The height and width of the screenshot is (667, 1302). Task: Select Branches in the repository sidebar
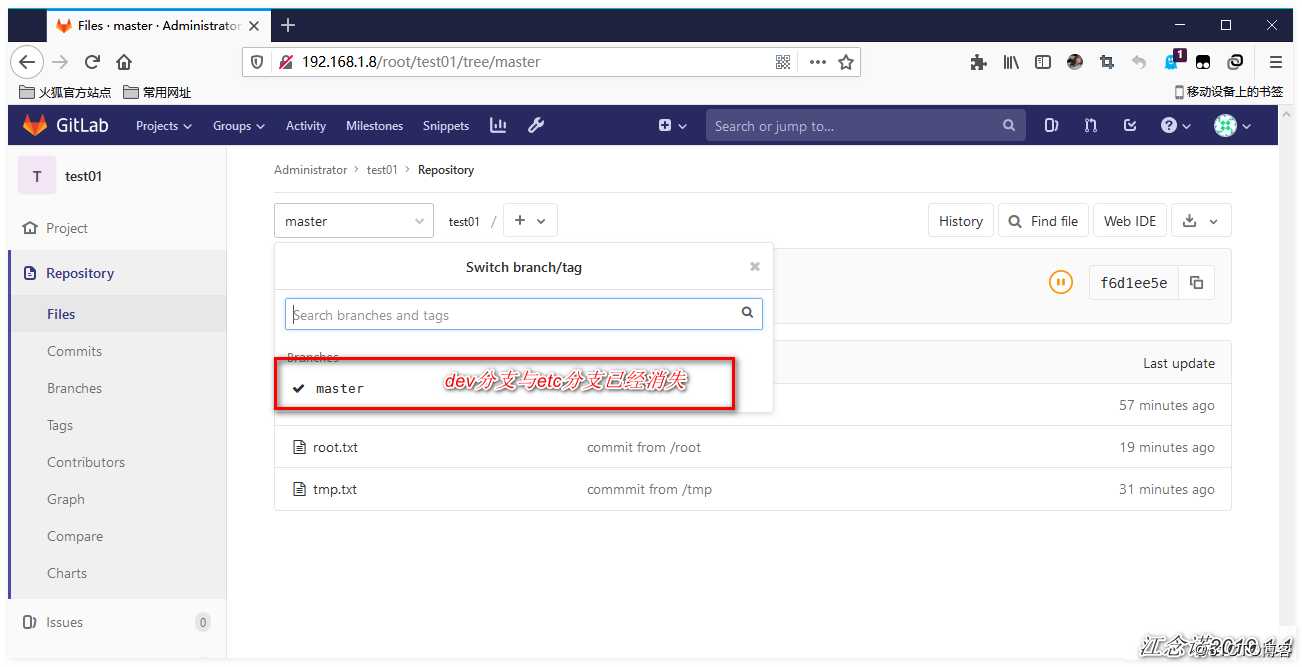(74, 388)
